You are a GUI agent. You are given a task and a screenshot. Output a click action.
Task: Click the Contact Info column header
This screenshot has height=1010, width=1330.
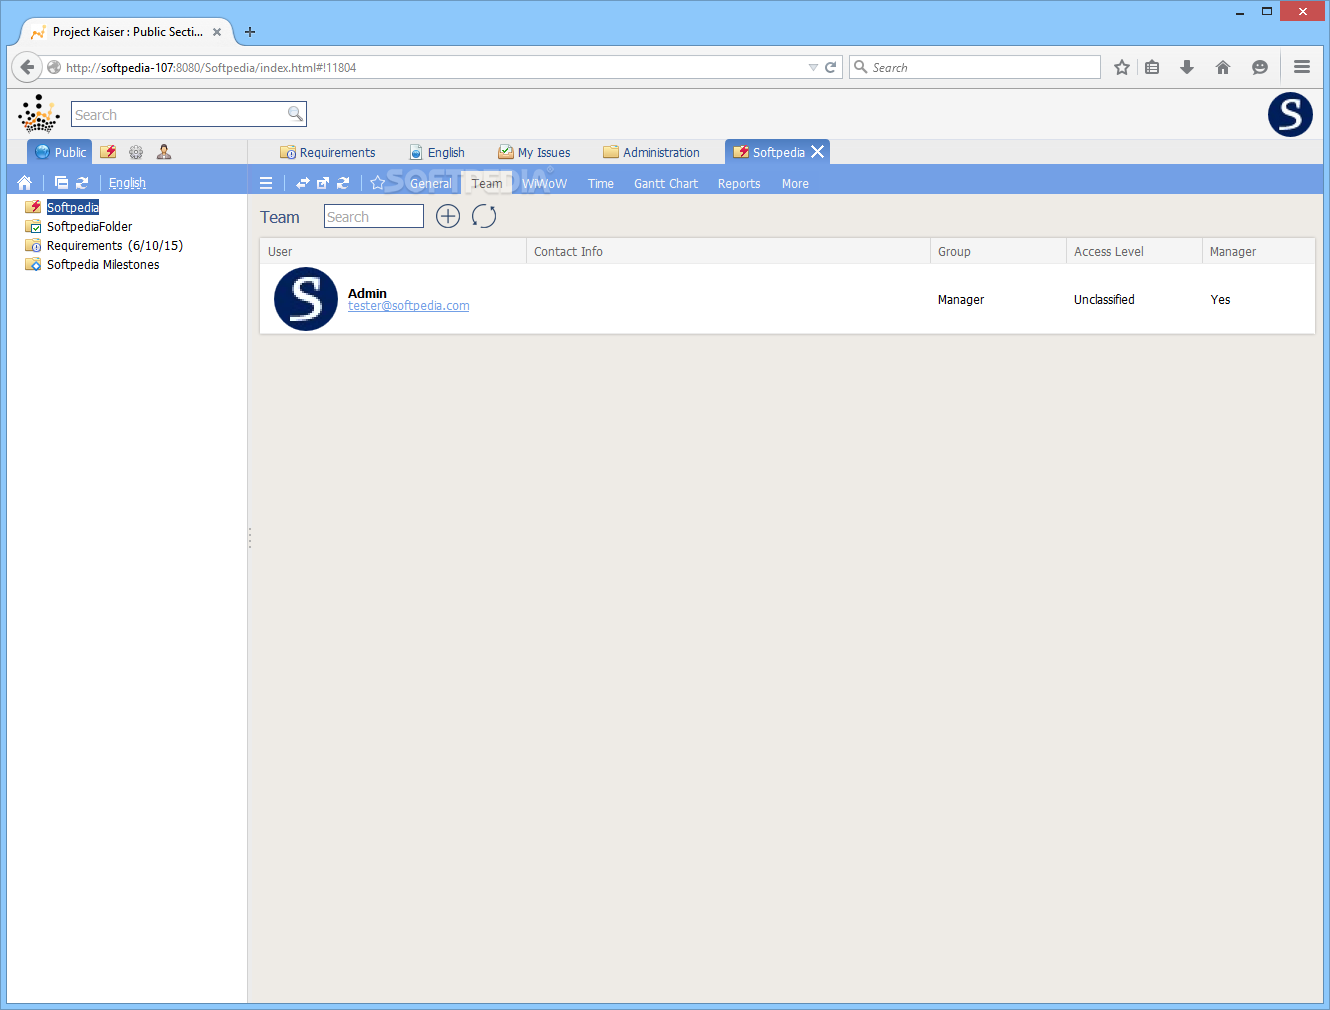(728, 251)
